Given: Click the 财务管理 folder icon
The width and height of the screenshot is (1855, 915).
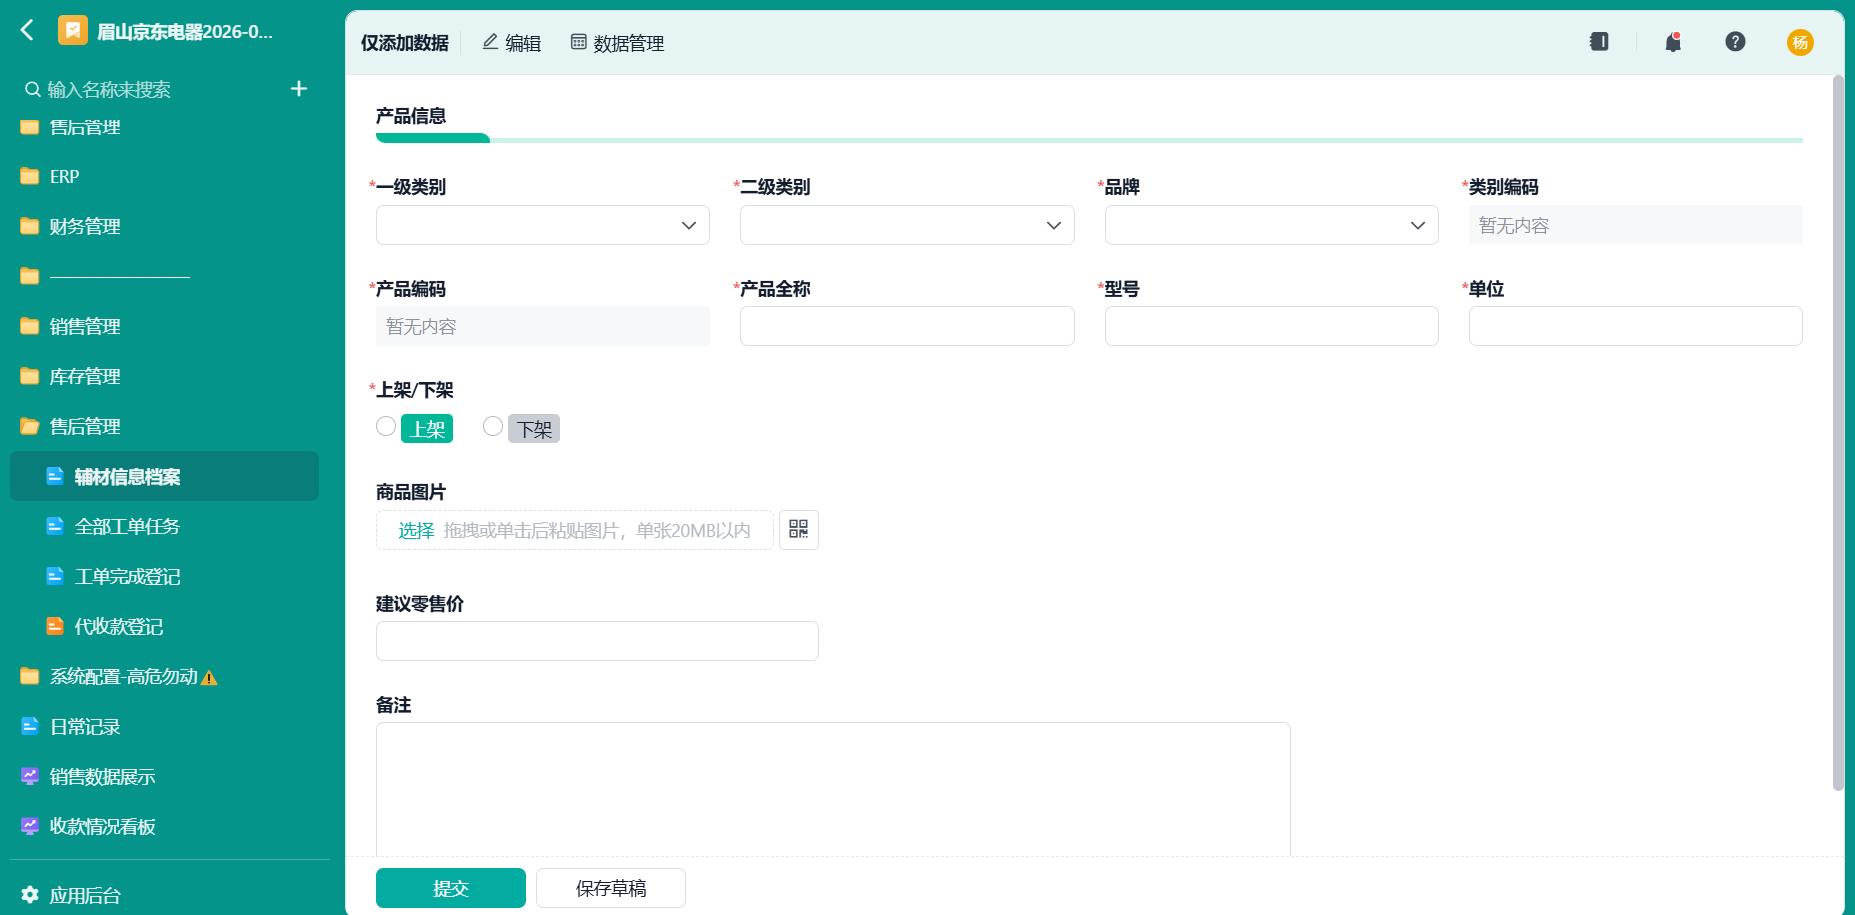Looking at the screenshot, I should point(30,227).
